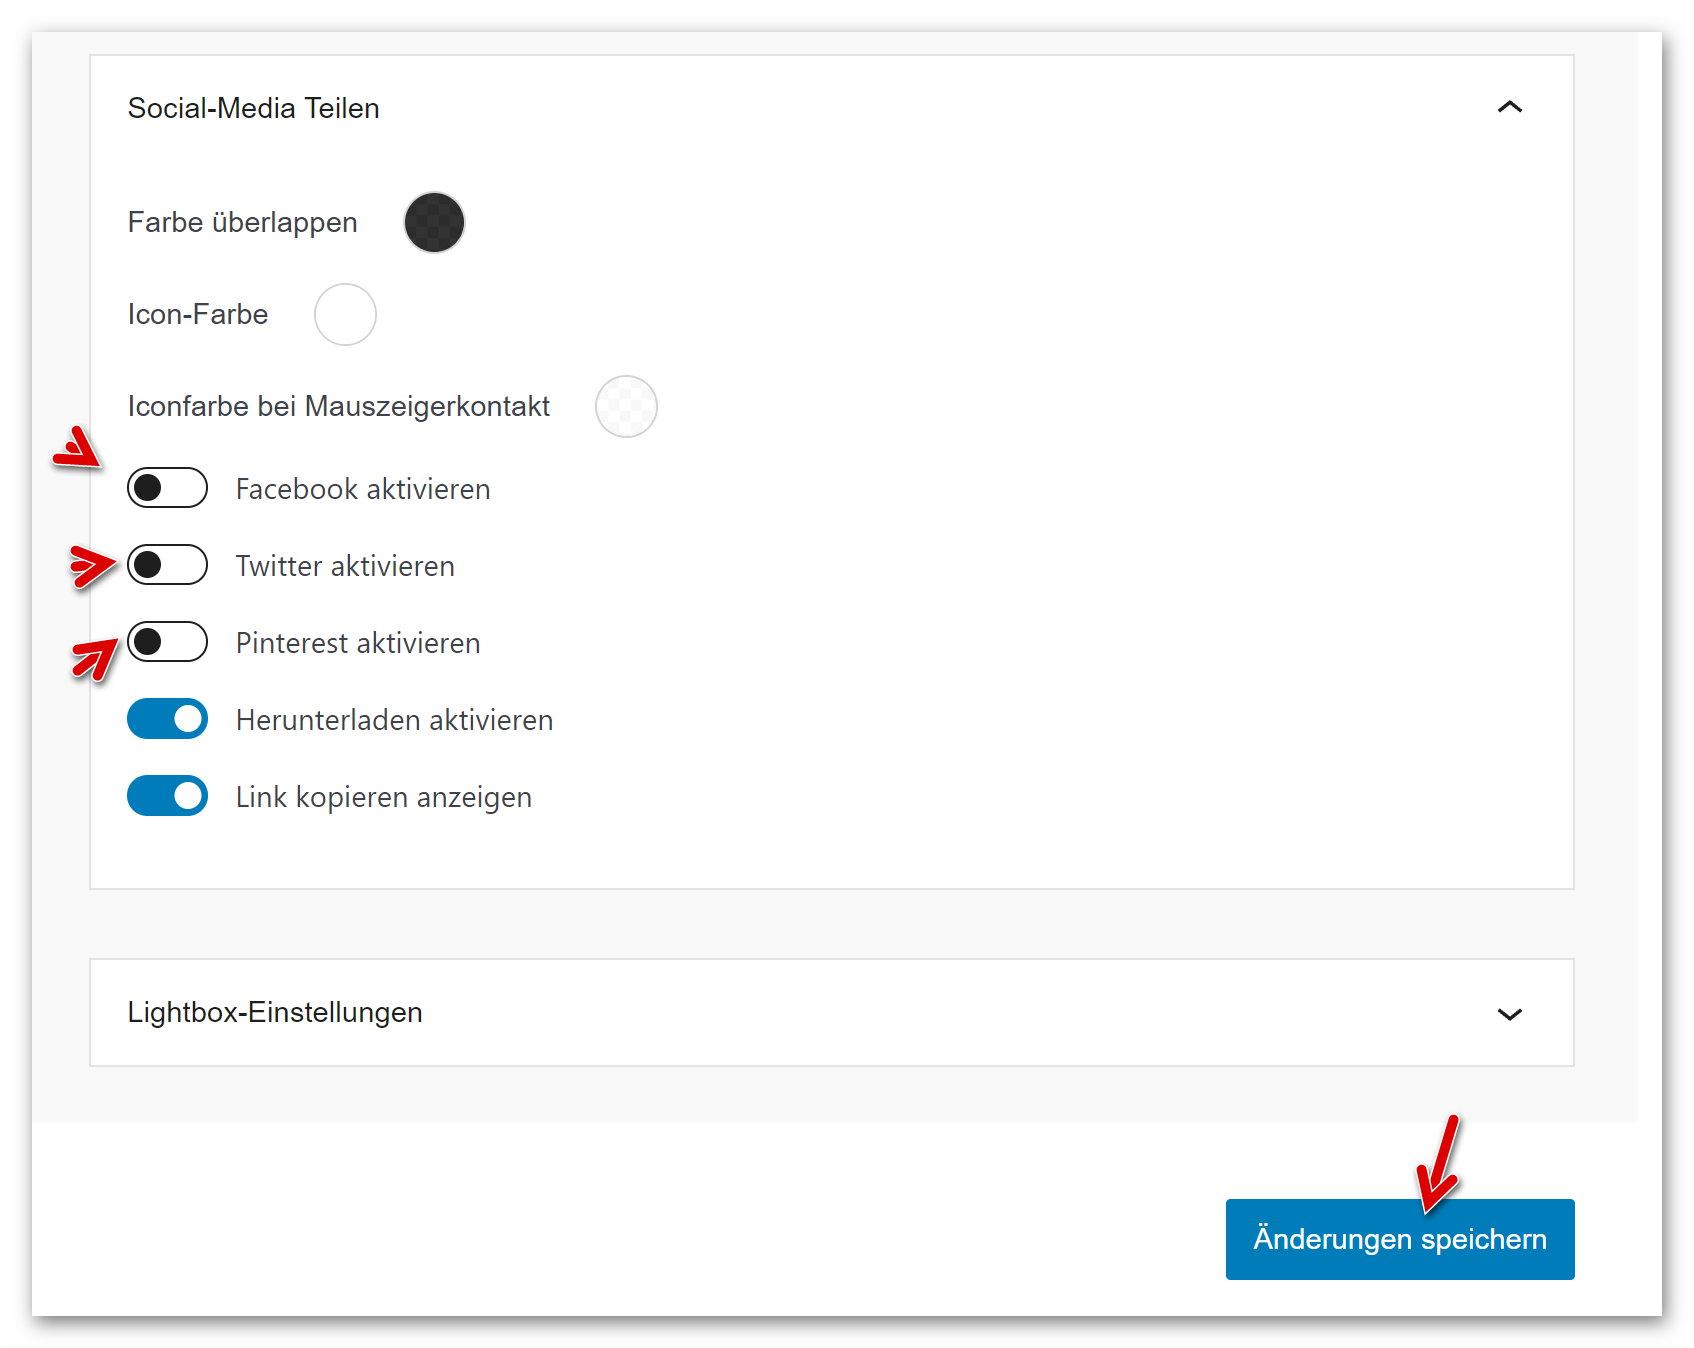This screenshot has width=1694, height=1348.
Task: Click the Farbe überlappen label text
Action: [x=242, y=222]
